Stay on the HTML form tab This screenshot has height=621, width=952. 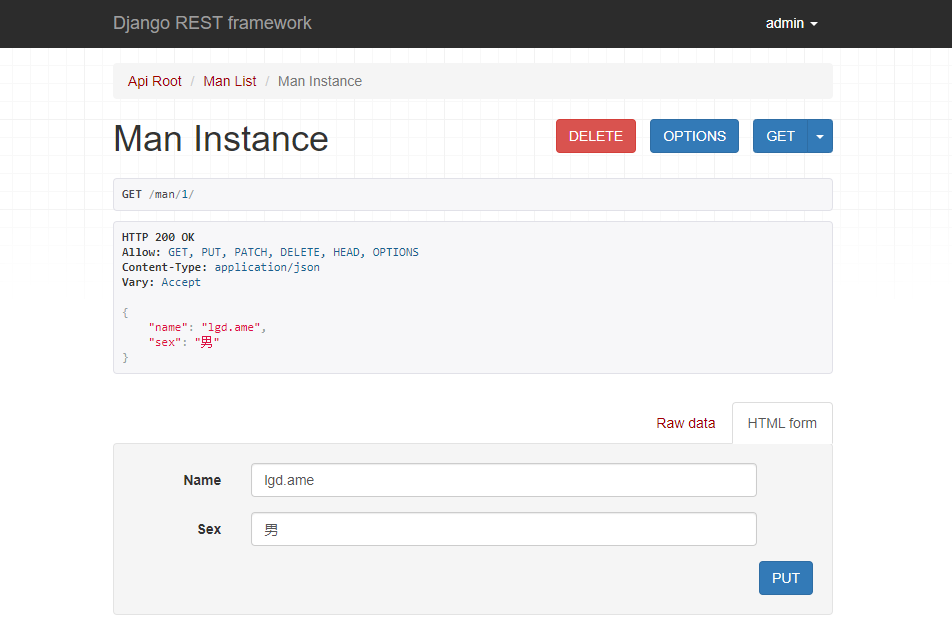[x=782, y=423]
